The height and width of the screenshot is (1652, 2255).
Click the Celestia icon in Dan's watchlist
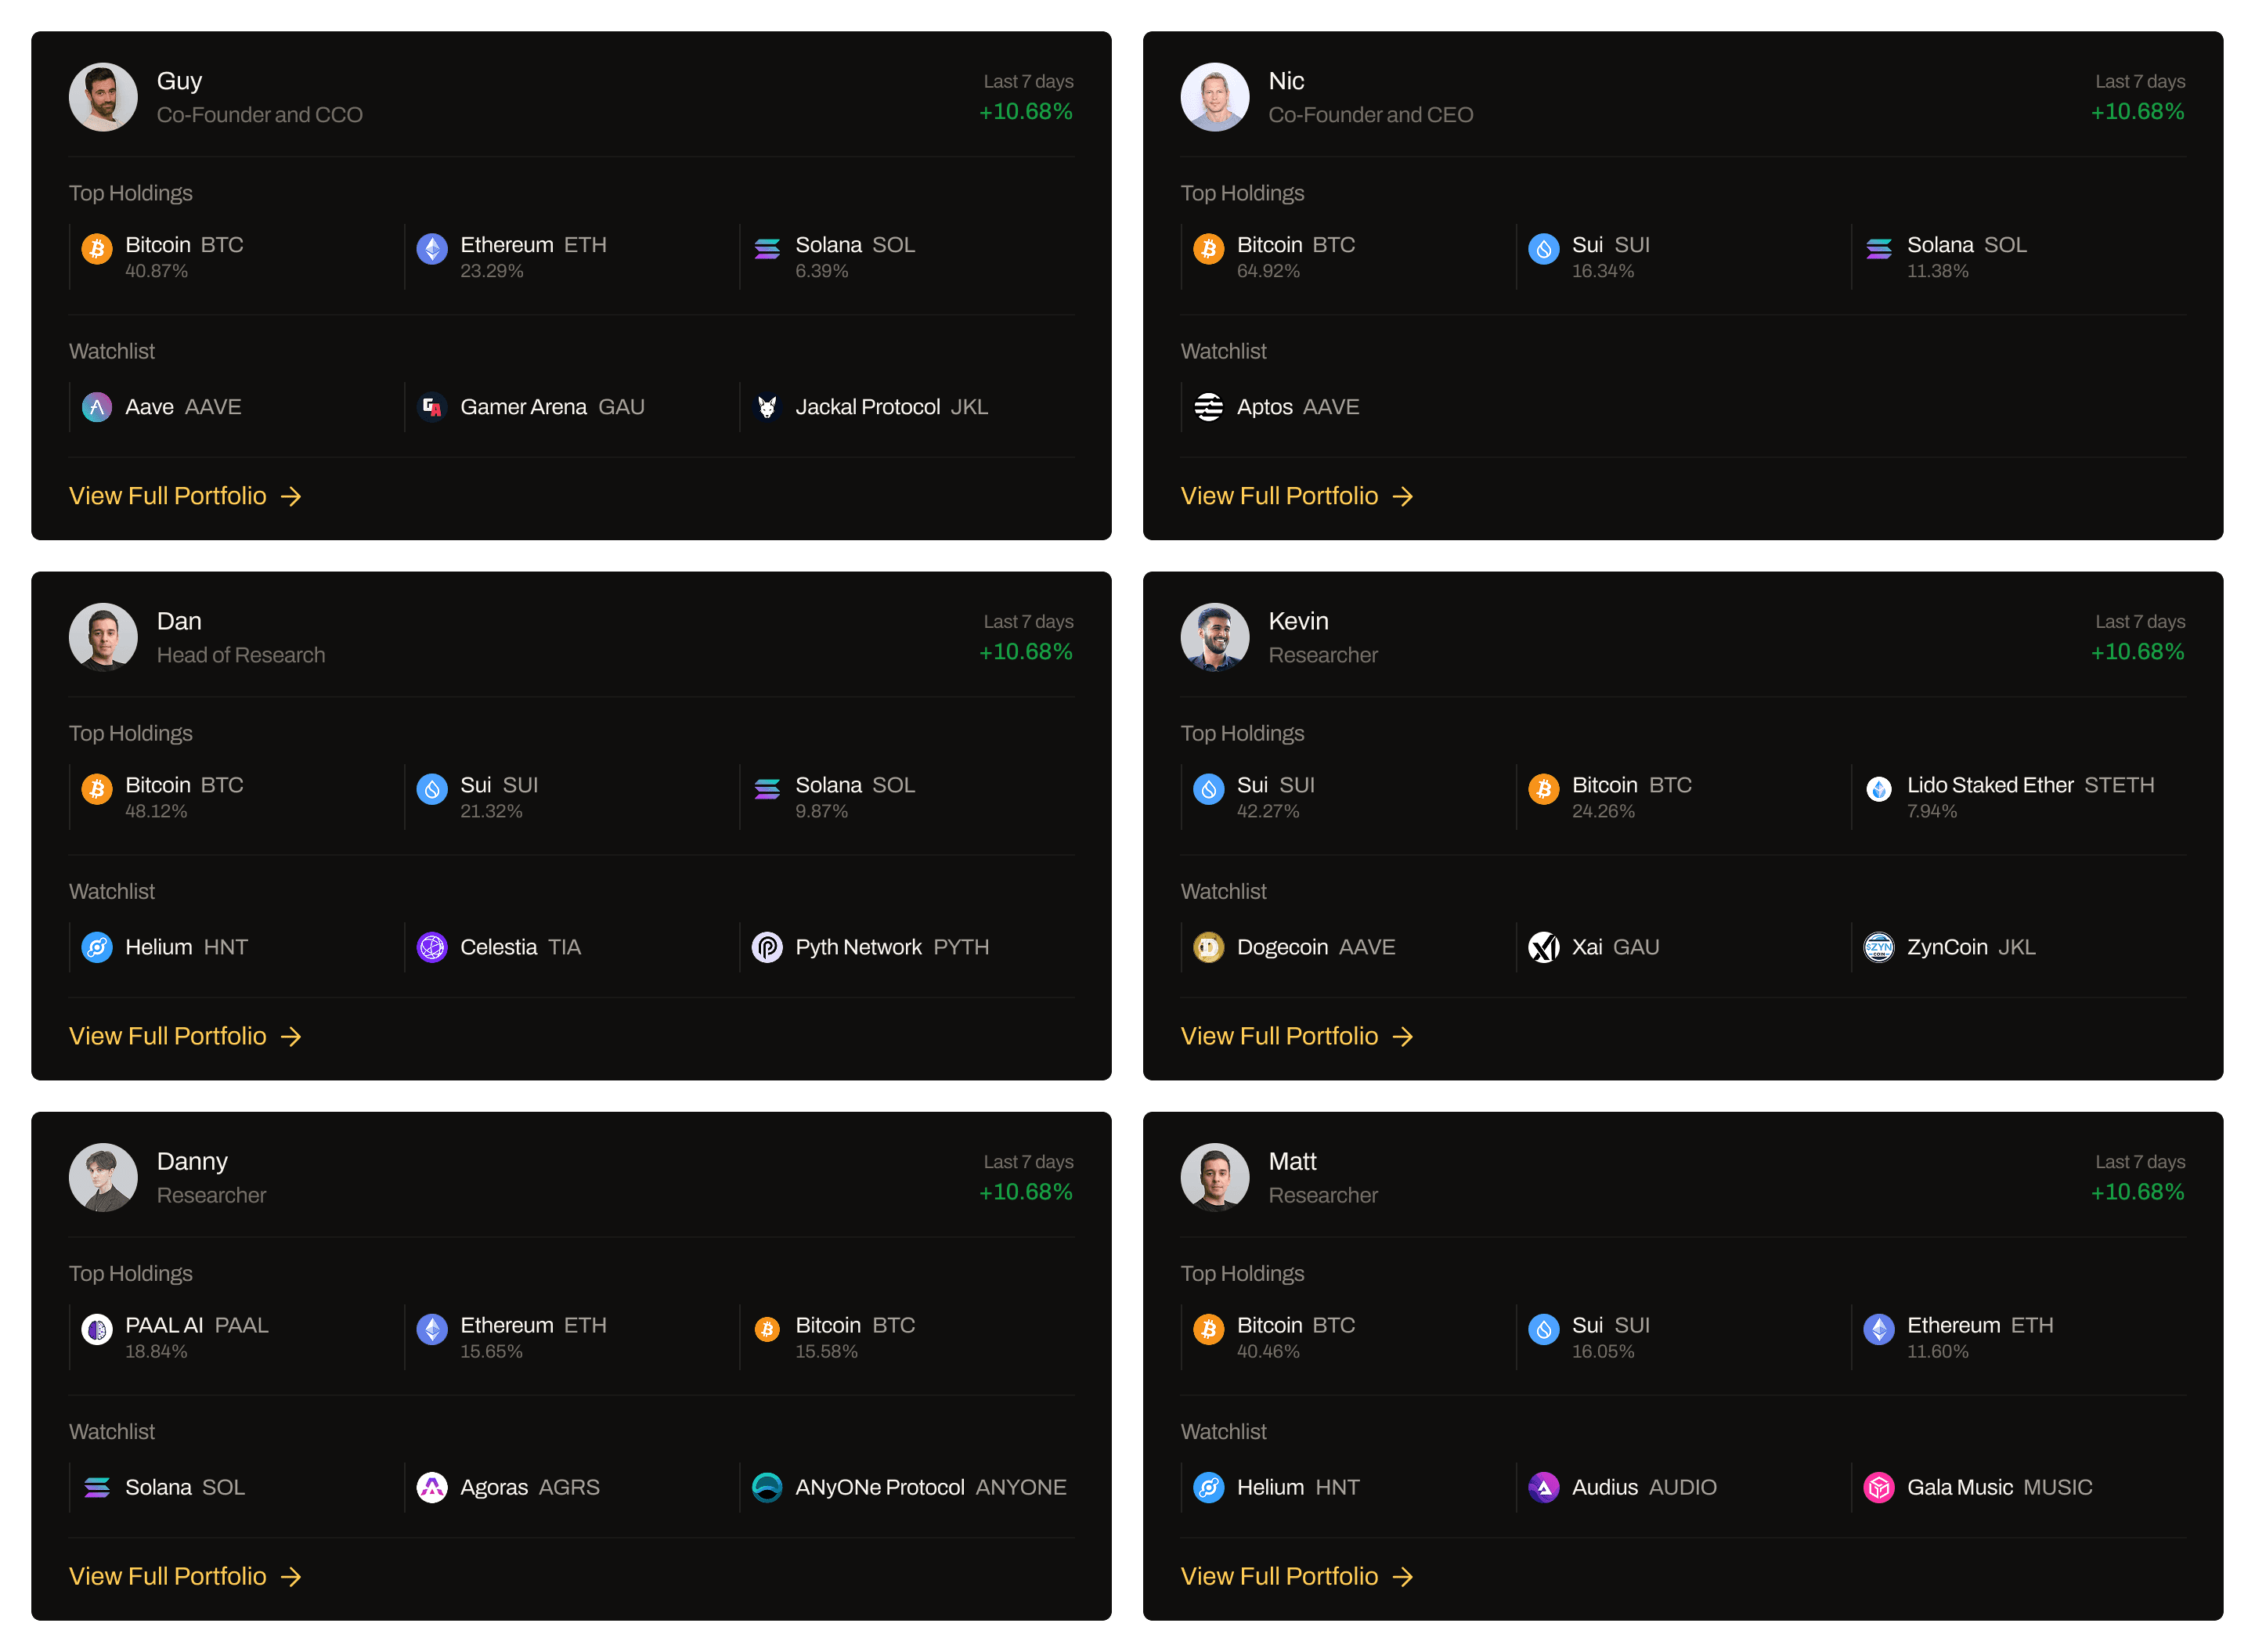[432, 947]
